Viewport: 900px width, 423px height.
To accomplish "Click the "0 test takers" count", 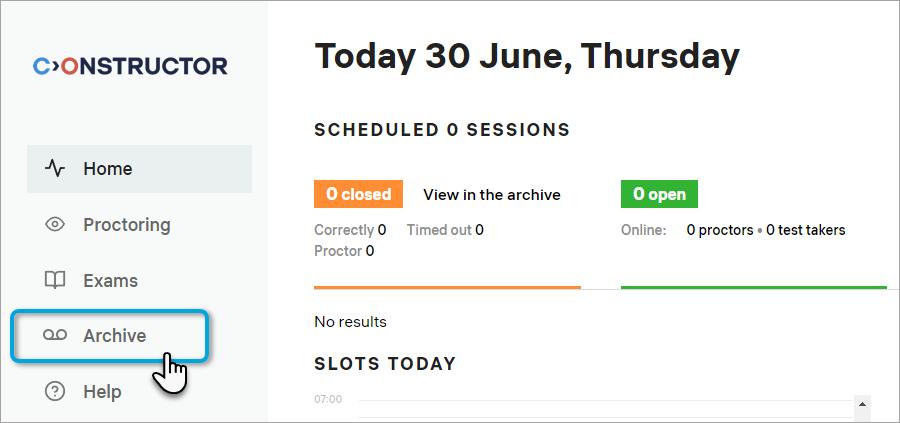I will (x=806, y=230).
